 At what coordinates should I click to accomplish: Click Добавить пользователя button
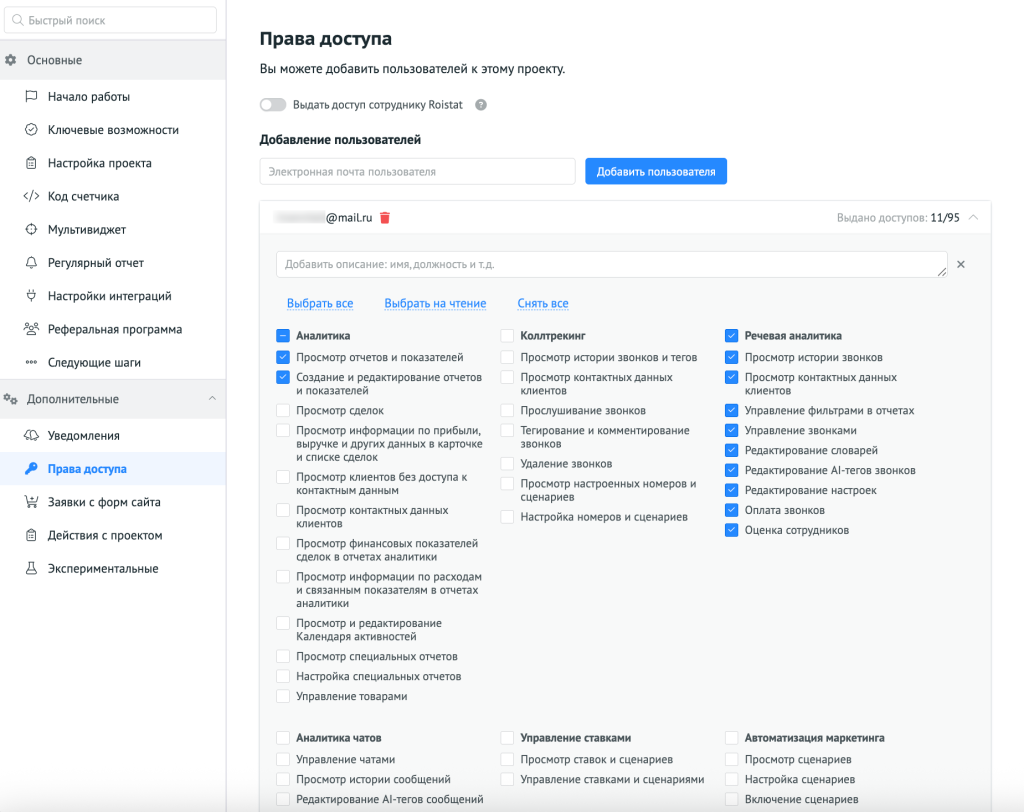tap(656, 171)
